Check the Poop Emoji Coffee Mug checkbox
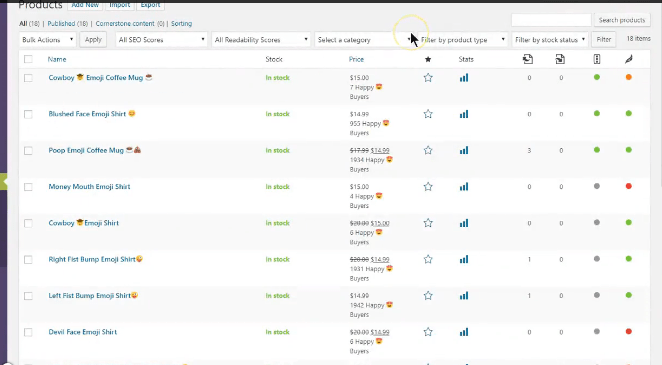662x365 pixels. [28, 151]
